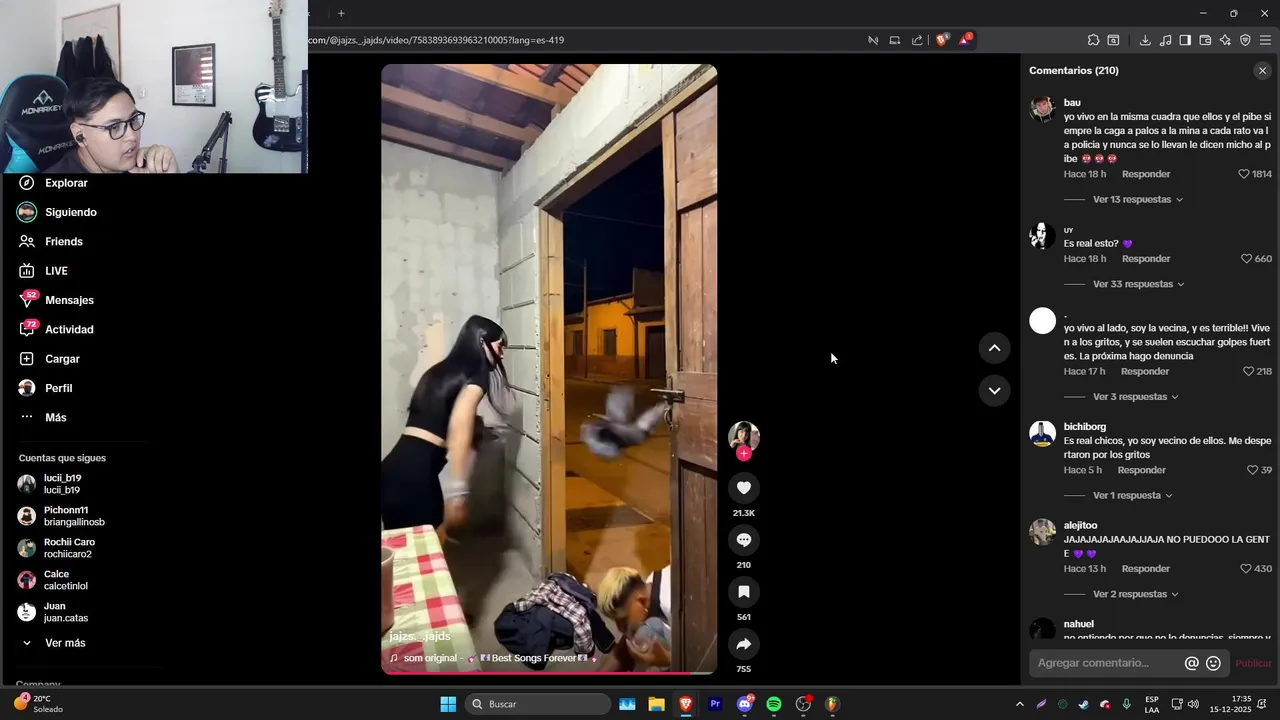Insert a mention with the @ icon
This screenshot has height=720, width=1280.
click(1192, 663)
